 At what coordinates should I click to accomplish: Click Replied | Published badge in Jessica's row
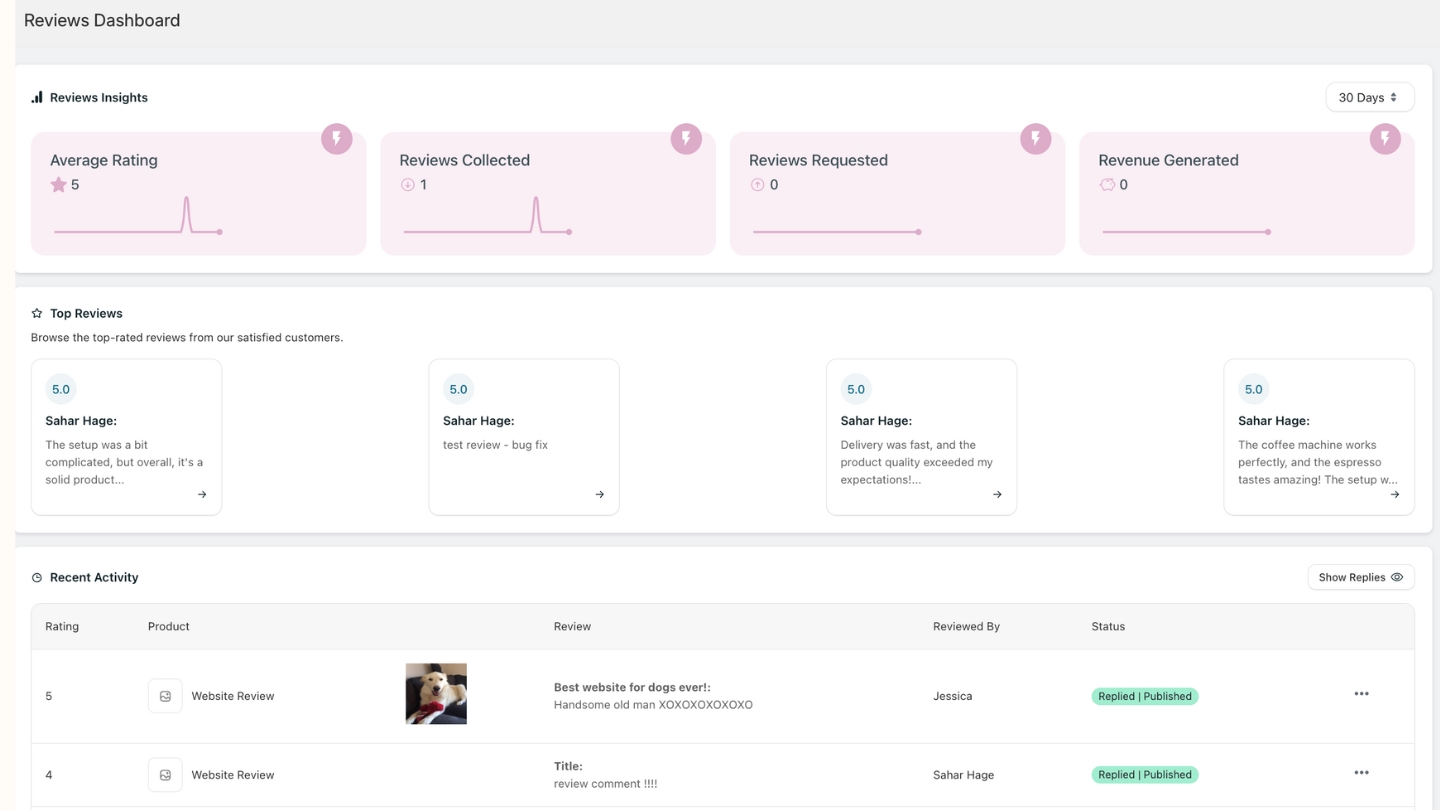click(x=1144, y=696)
